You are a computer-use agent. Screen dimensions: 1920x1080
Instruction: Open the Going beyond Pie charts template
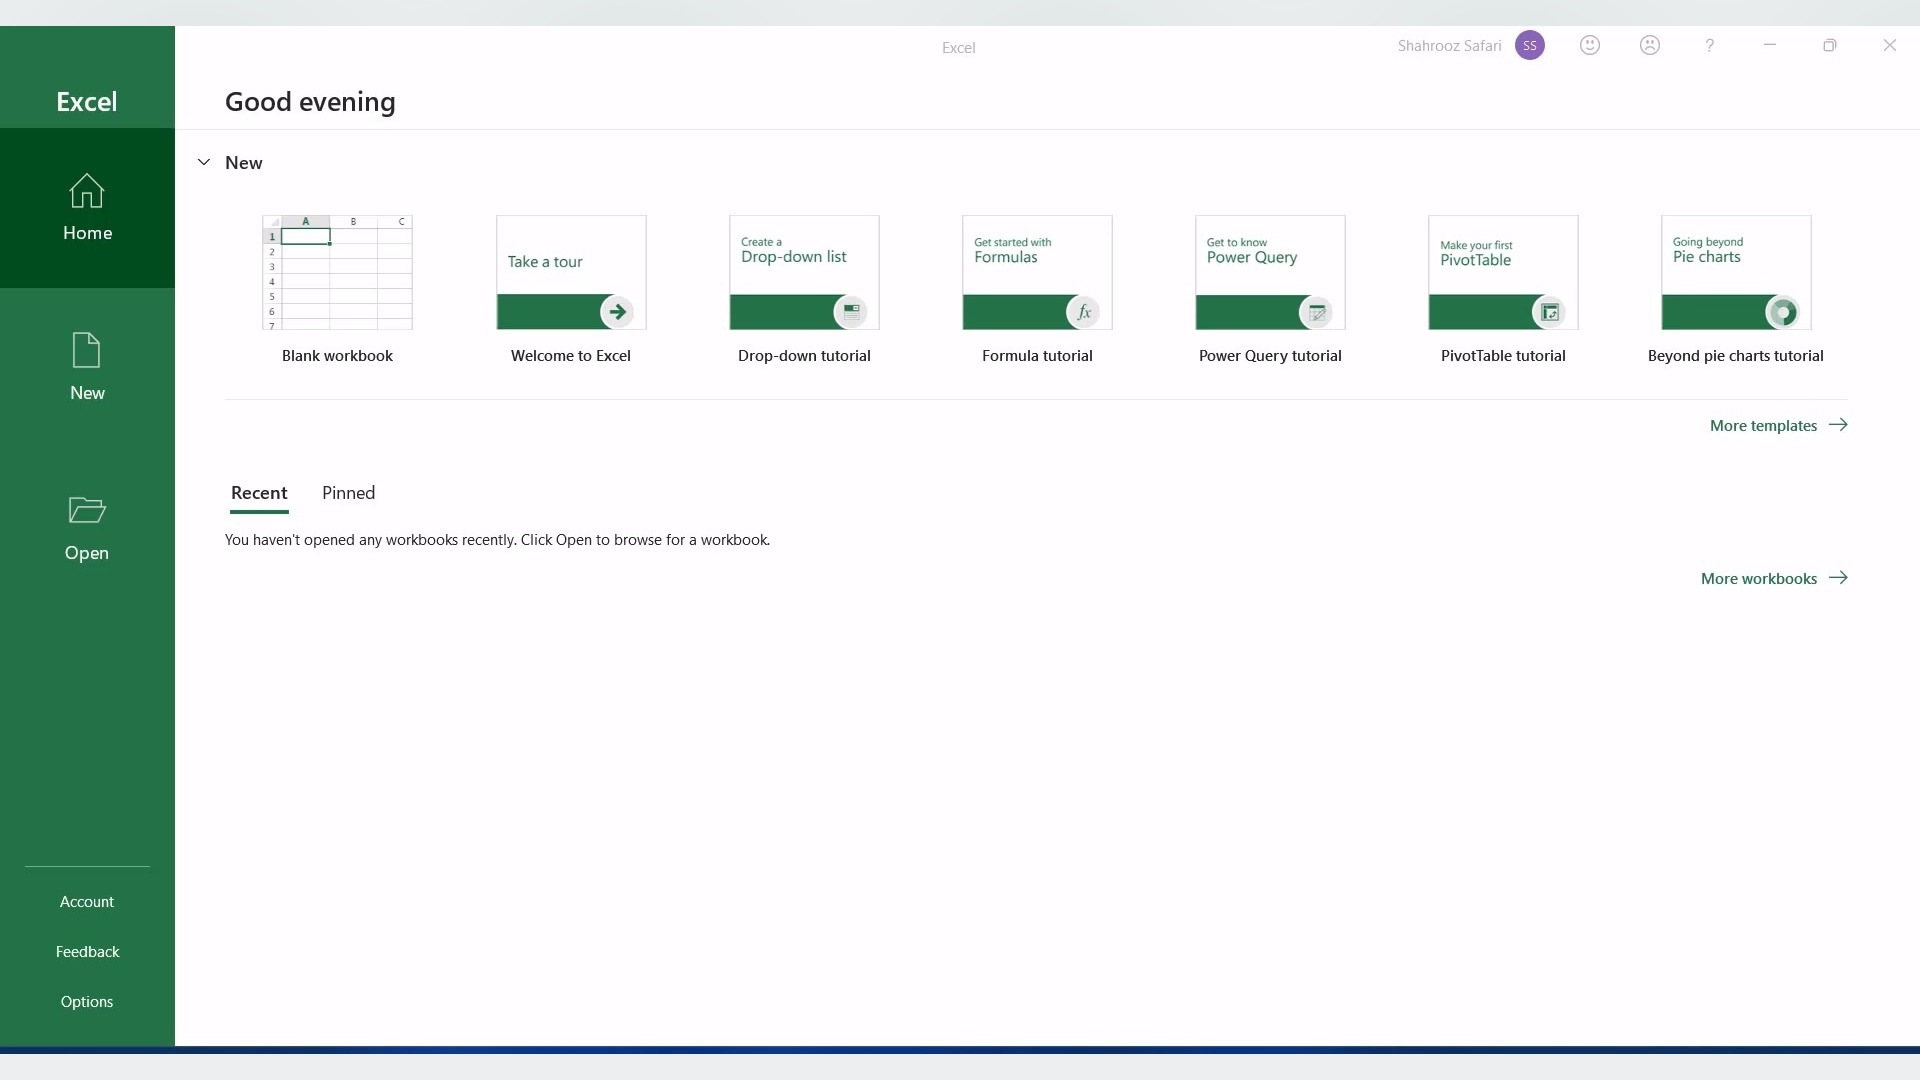point(1736,272)
